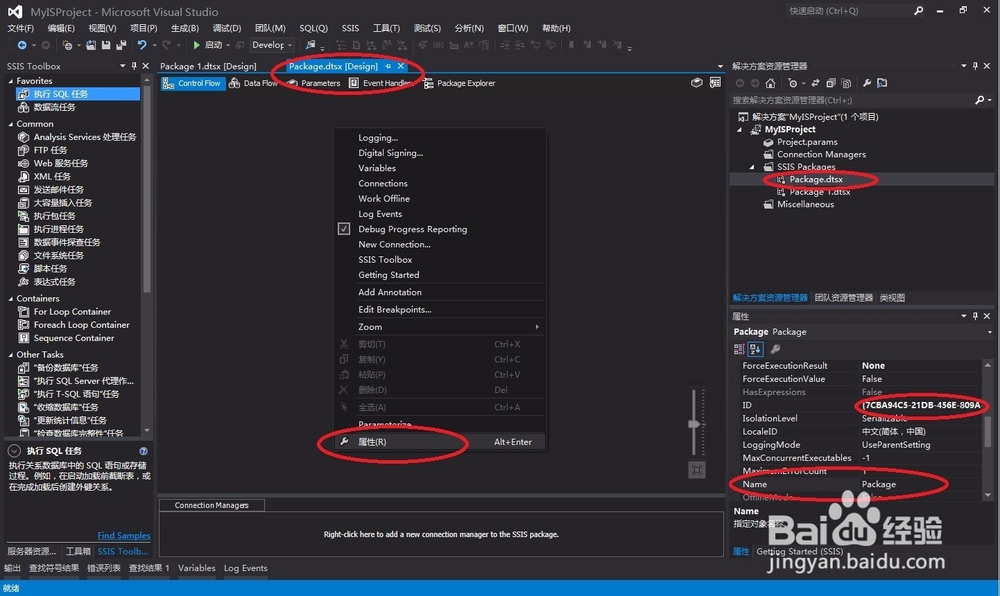Open the Find Samples link
Screen dimensions: 1000x596
[124, 535]
